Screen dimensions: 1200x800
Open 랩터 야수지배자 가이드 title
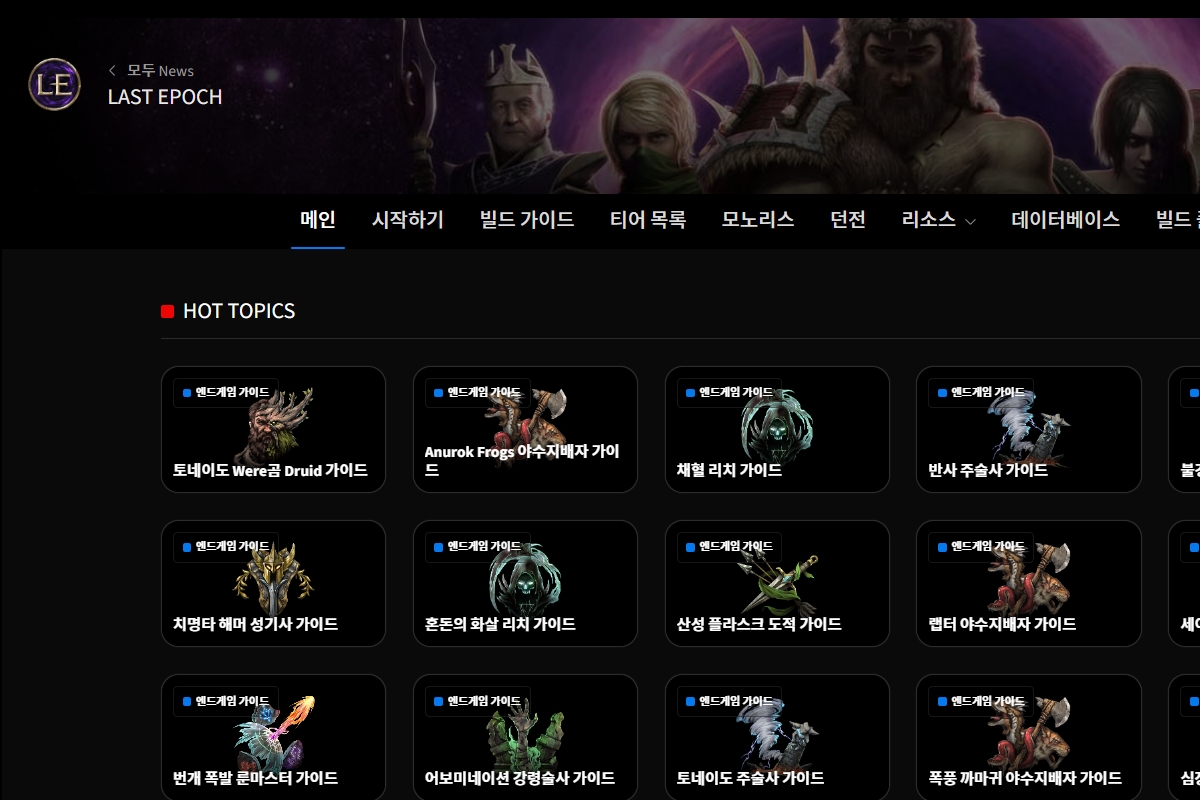point(1002,624)
